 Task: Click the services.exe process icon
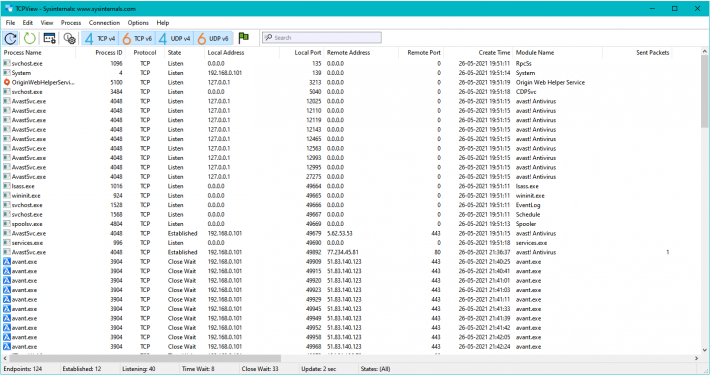[x=6, y=243]
